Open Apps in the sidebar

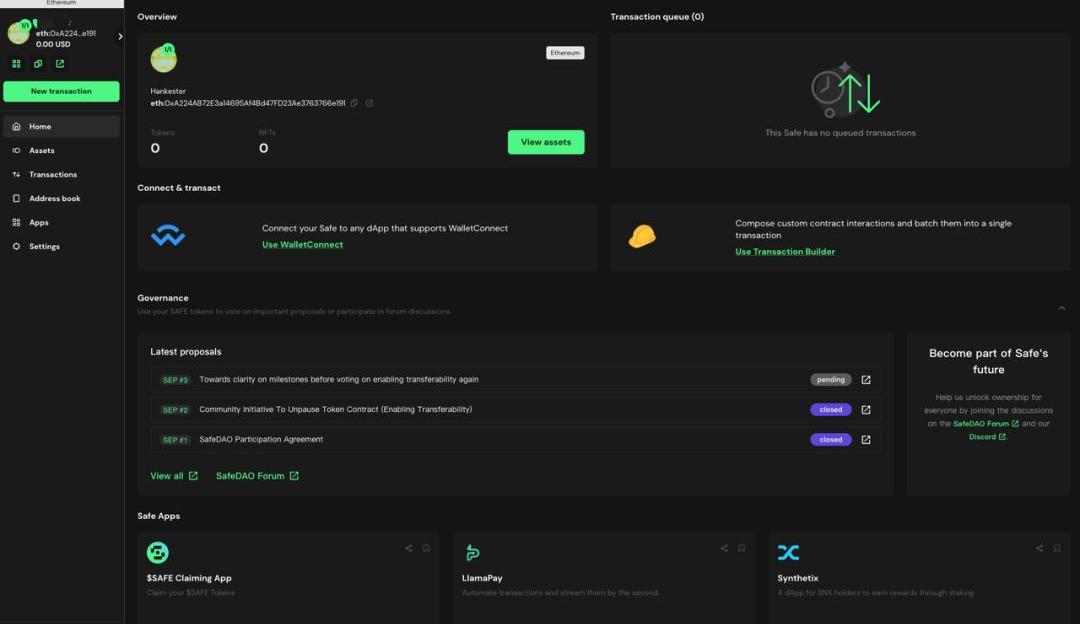point(61,222)
